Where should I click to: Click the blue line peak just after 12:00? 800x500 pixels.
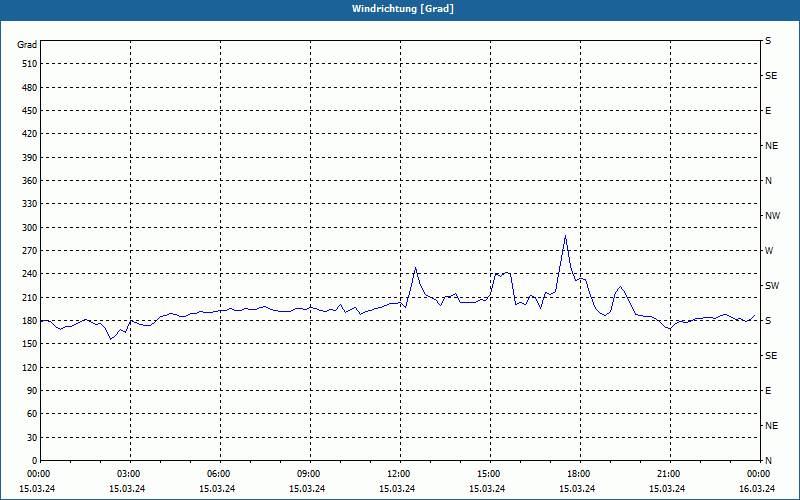coord(415,268)
